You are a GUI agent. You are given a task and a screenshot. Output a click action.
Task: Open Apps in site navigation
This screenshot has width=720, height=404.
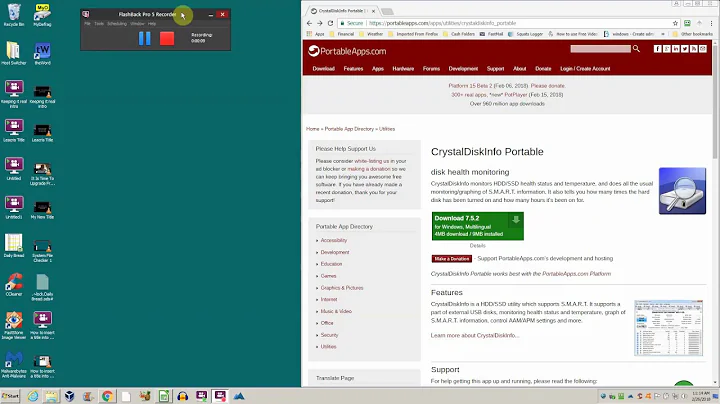378,69
